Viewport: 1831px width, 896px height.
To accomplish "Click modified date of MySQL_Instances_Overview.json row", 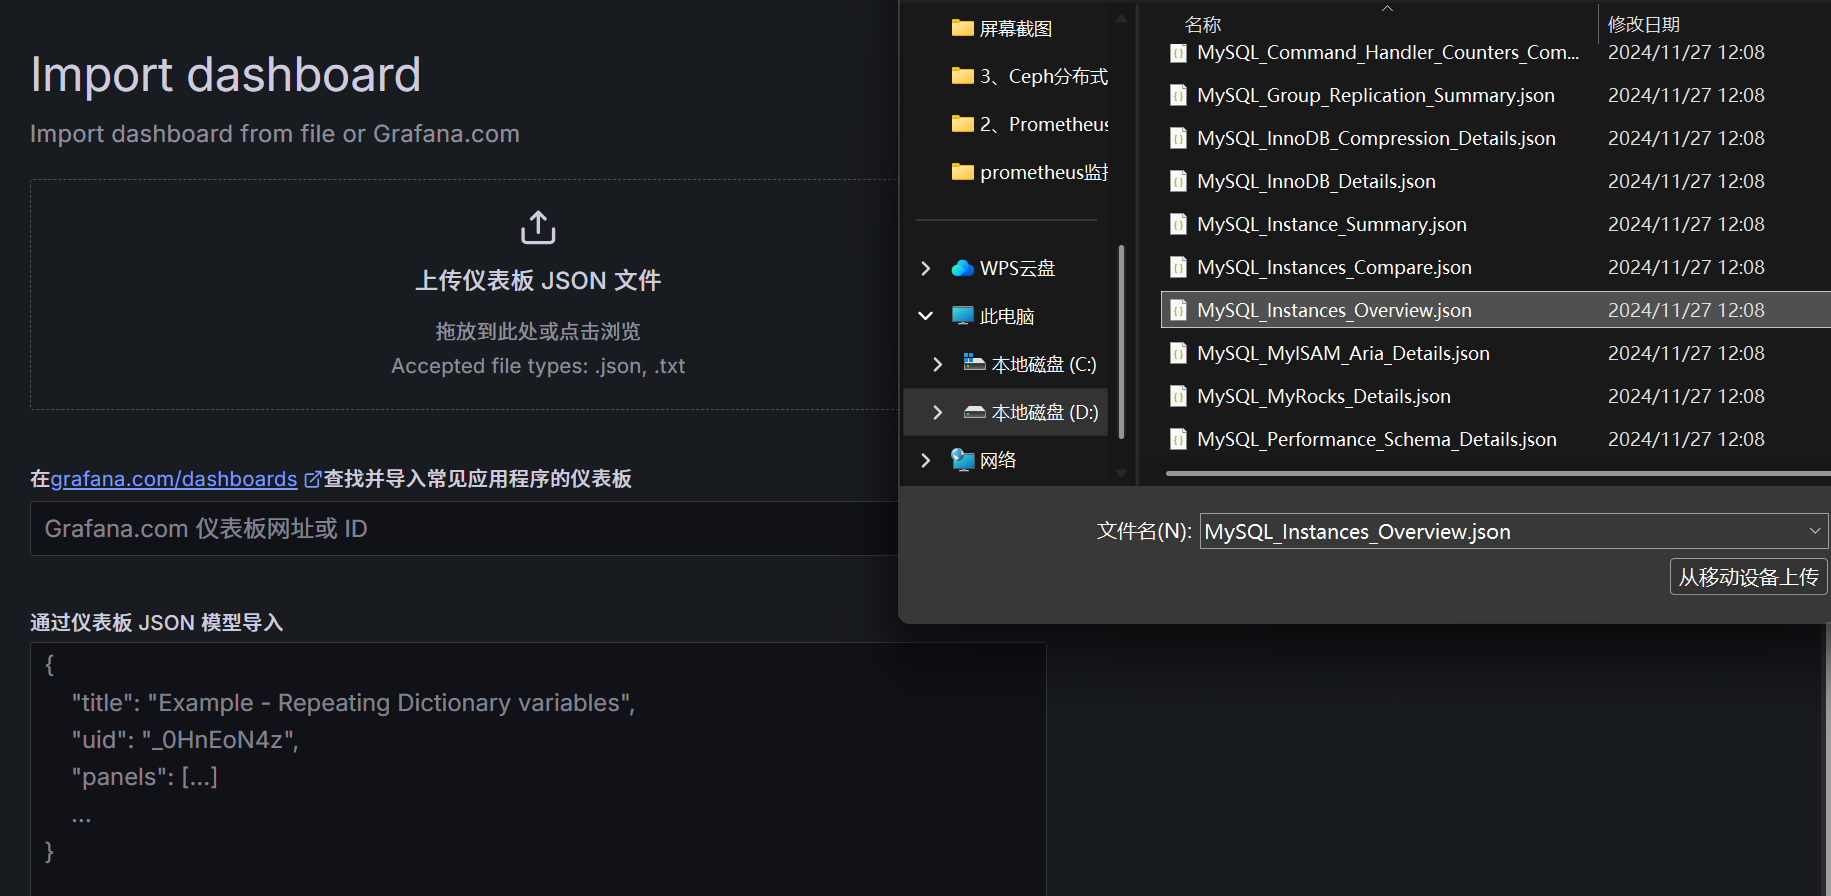I will 1686,311.
